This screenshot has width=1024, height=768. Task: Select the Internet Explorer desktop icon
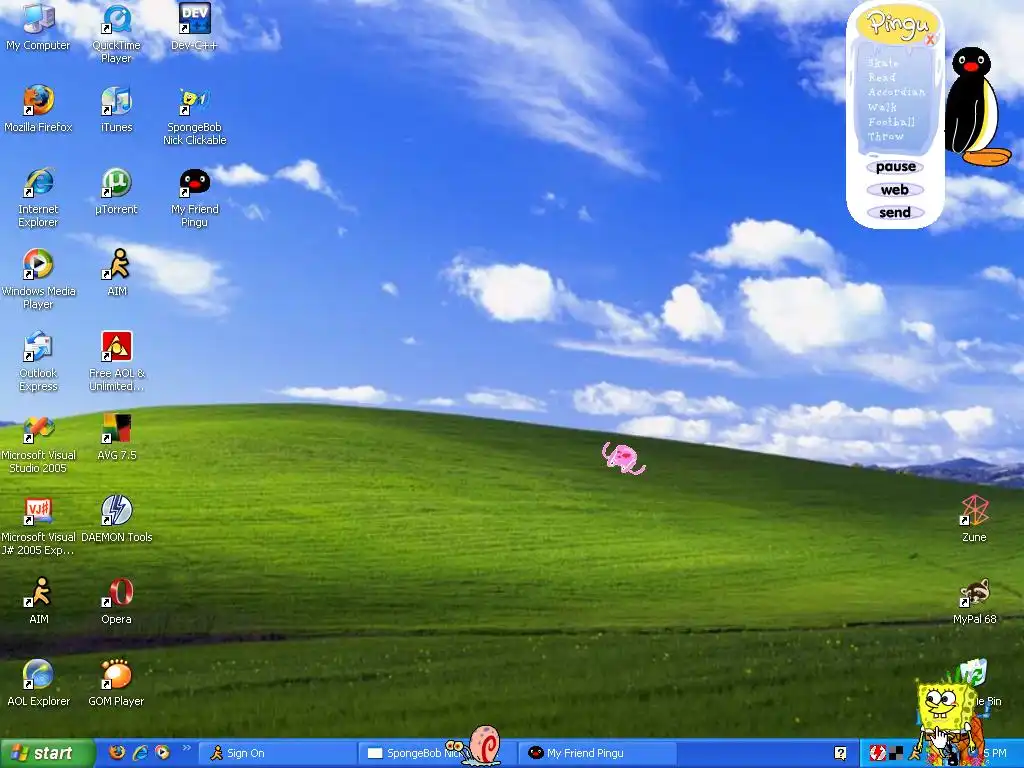[x=38, y=197]
